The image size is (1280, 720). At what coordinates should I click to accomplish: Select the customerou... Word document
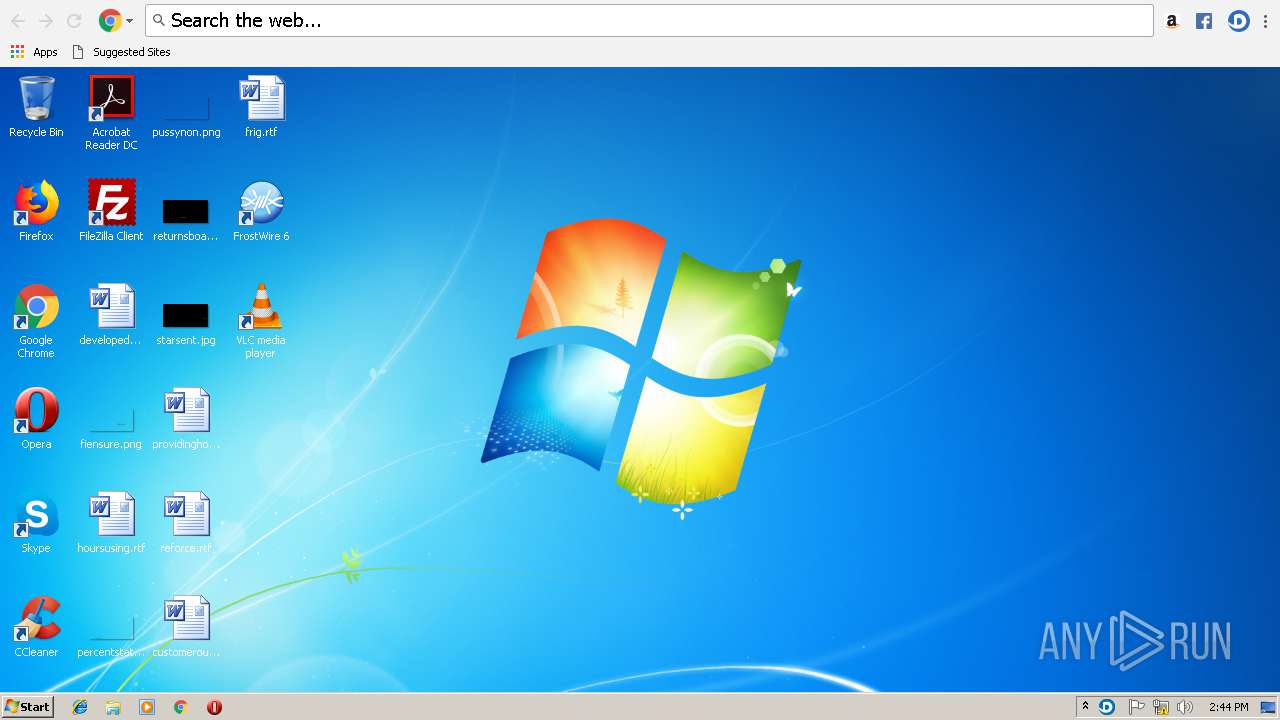point(186,626)
